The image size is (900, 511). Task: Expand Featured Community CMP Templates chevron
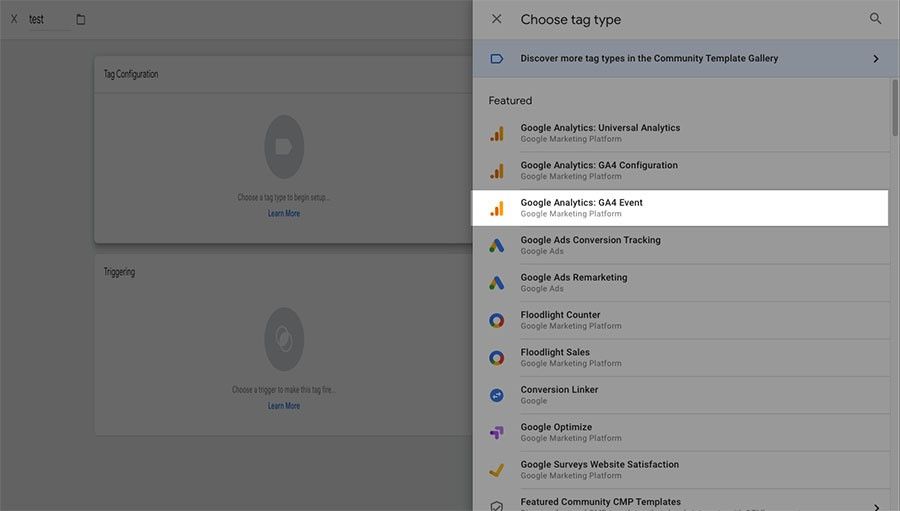click(x=875, y=506)
